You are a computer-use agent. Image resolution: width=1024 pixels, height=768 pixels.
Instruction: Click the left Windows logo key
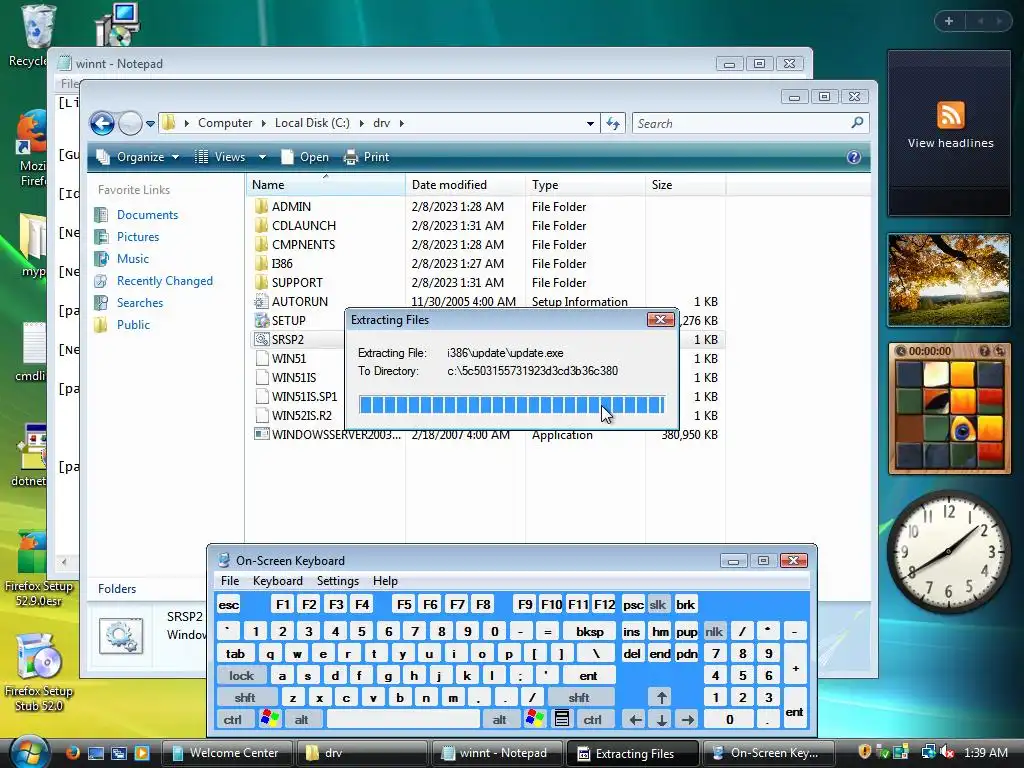270,719
